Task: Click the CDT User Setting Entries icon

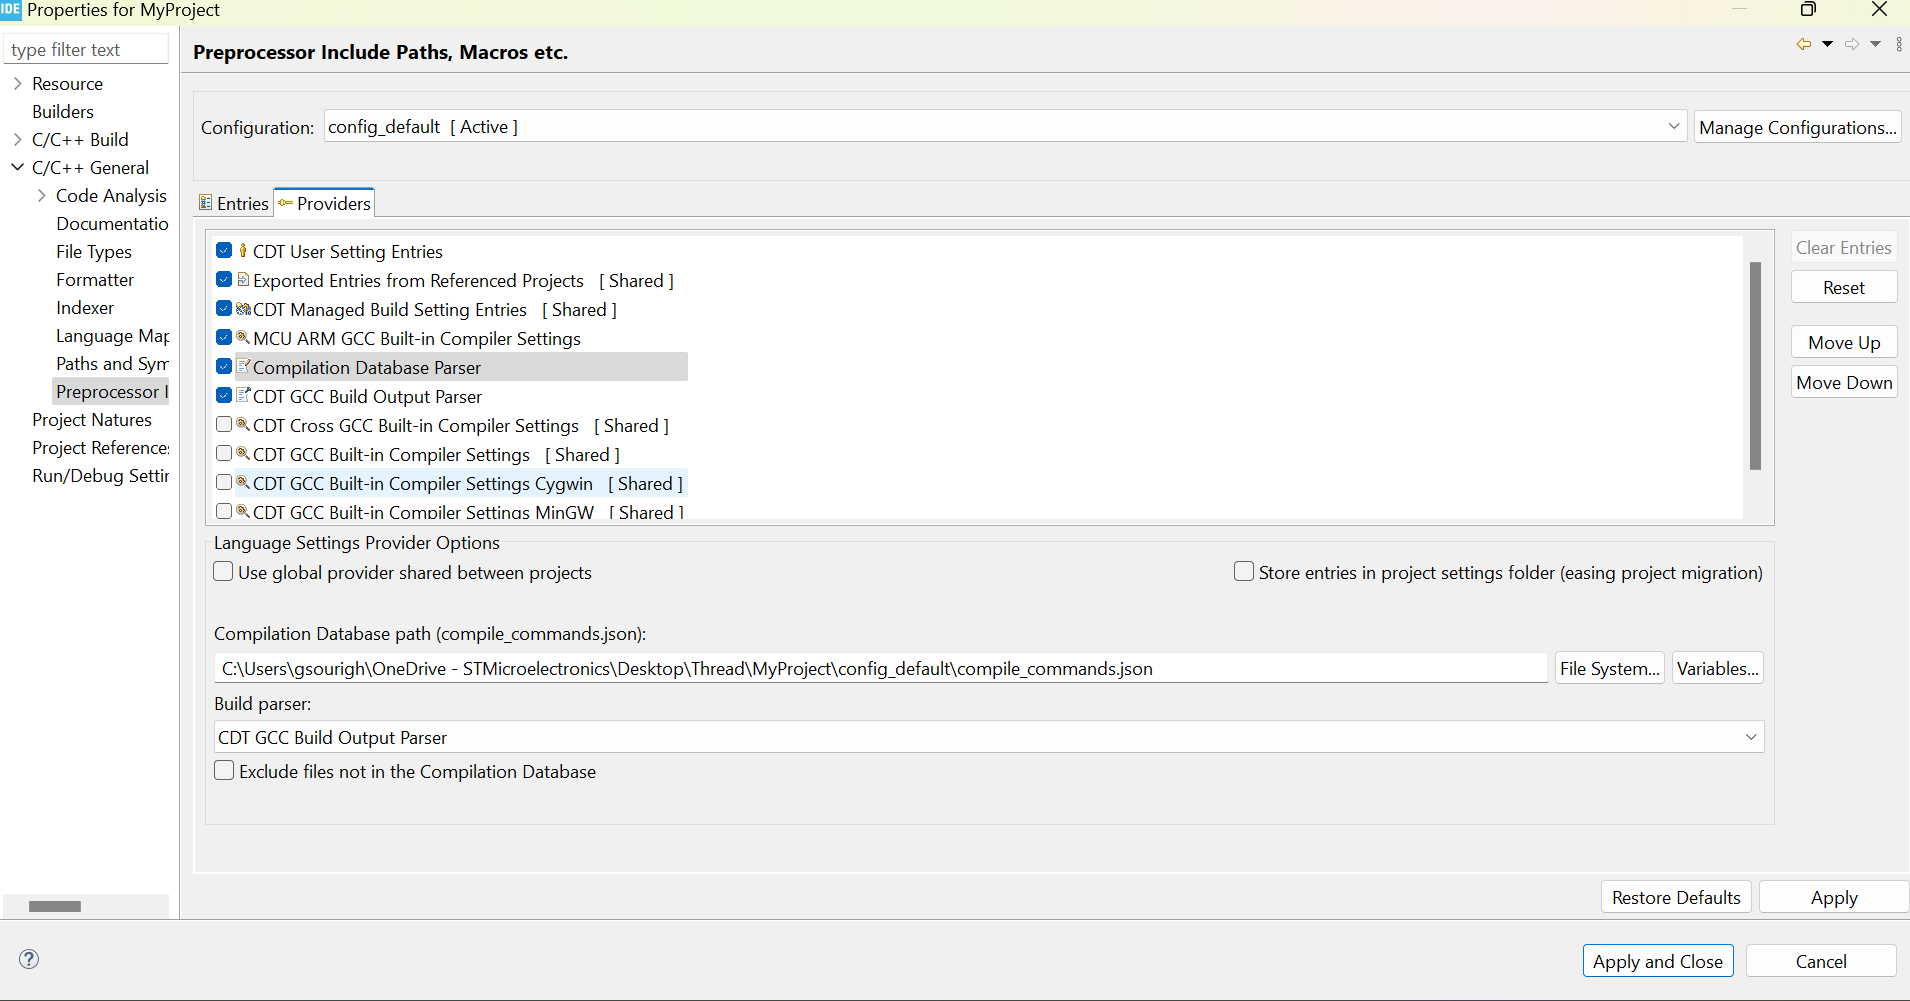Action: click(243, 251)
